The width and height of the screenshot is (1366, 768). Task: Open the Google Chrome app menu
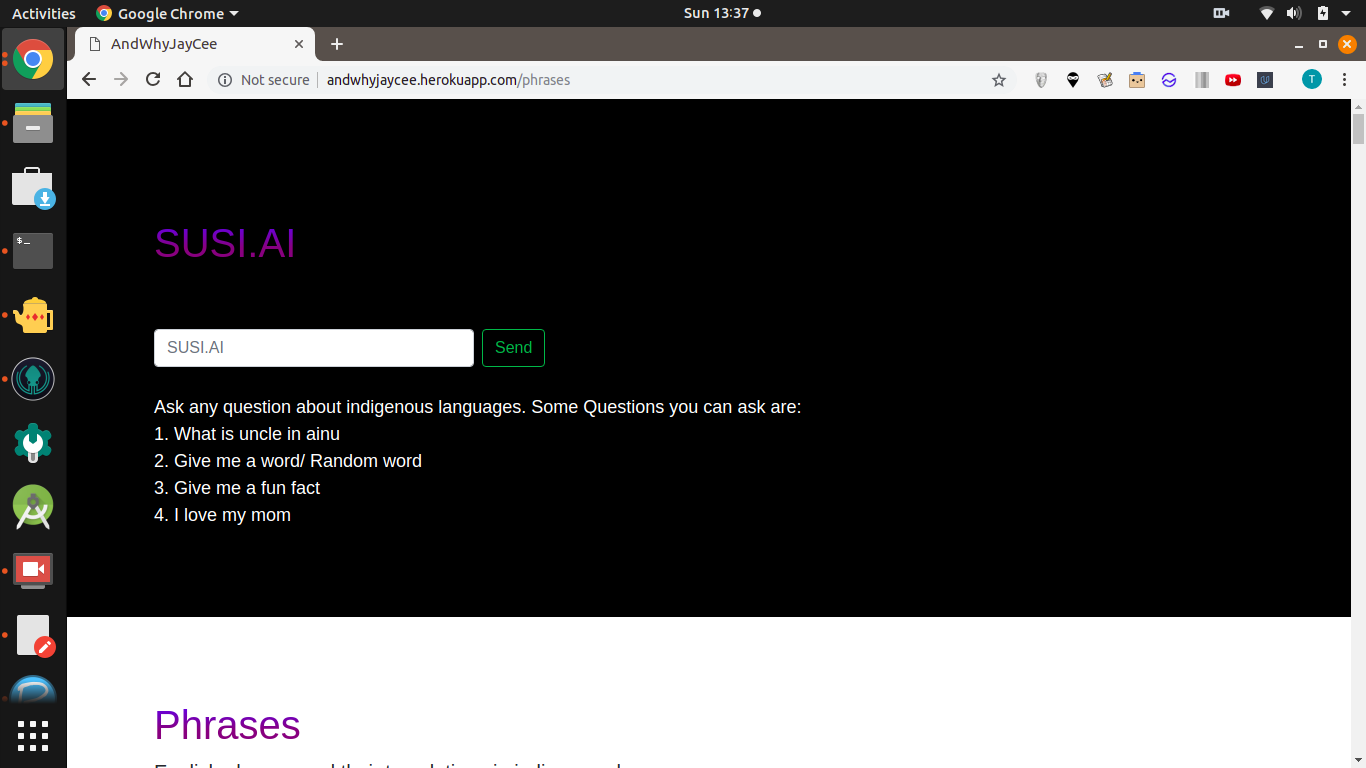point(167,13)
